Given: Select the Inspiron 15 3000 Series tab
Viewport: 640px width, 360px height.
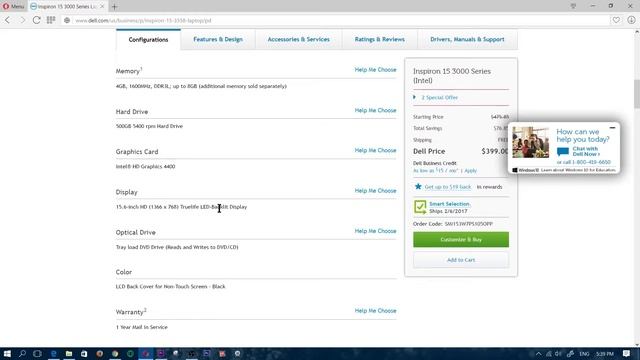Looking at the screenshot, I should (x=67, y=6).
